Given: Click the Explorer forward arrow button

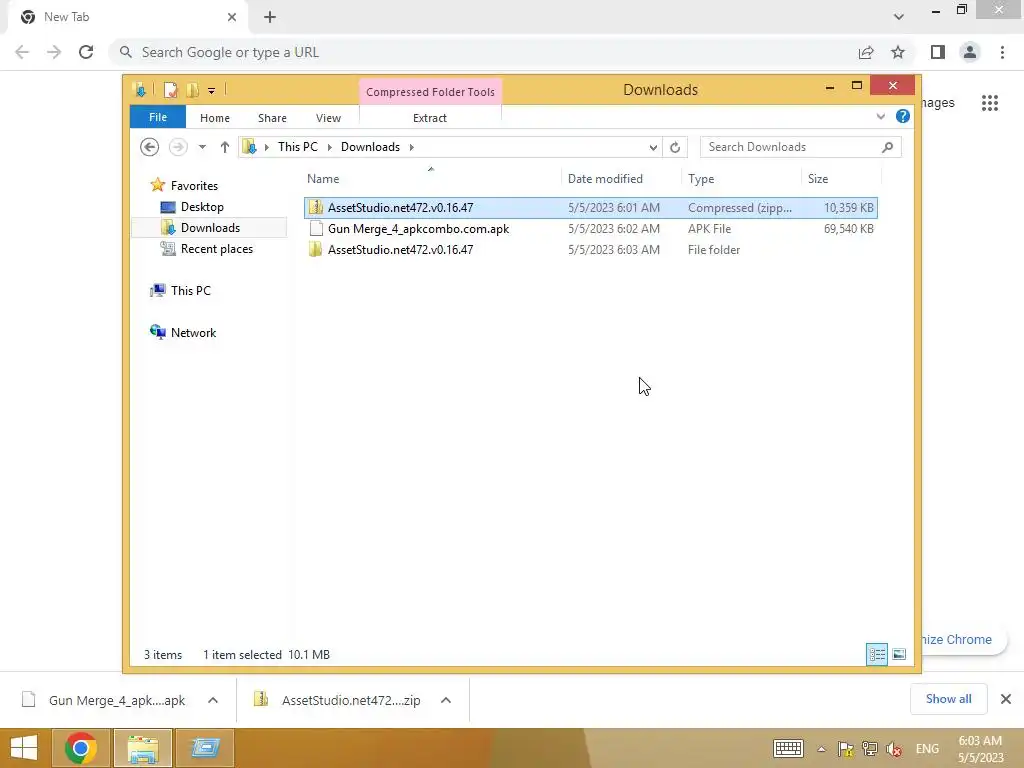Looking at the screenshot, I should tap(178, 147).
